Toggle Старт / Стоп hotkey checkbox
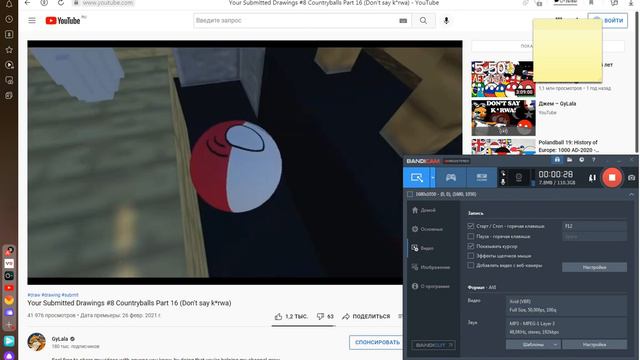Screen dimensions: 640x360 point(471,226)
